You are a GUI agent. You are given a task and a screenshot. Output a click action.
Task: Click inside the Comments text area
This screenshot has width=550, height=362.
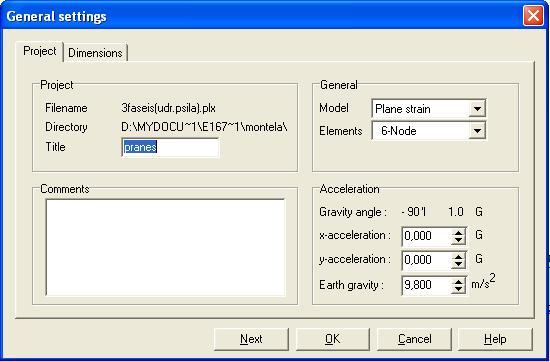[165, 248]
